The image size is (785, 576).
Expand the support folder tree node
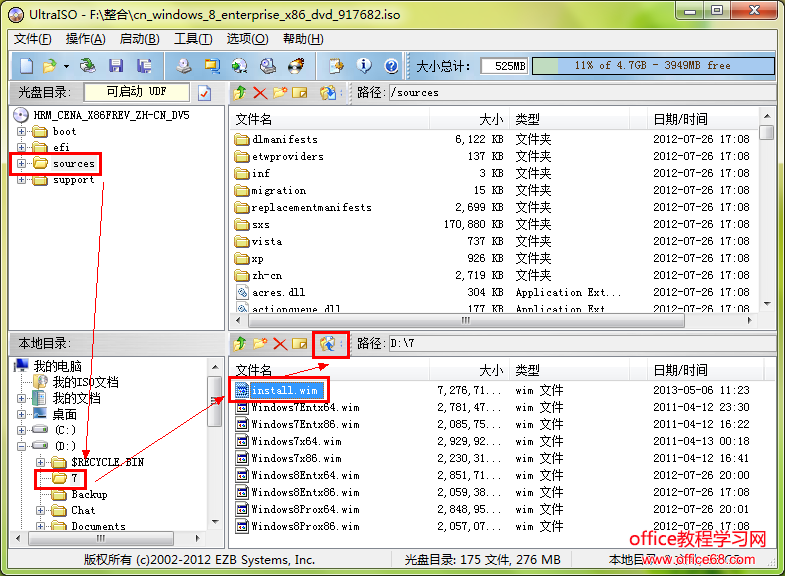21,180
